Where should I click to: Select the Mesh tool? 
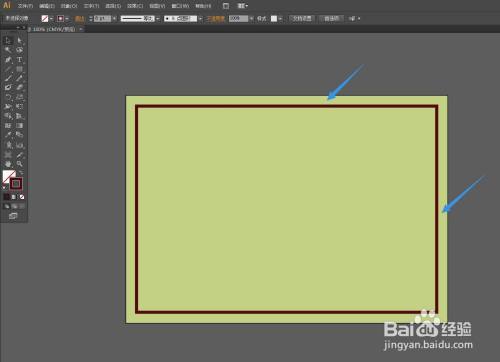click(8, 126)
